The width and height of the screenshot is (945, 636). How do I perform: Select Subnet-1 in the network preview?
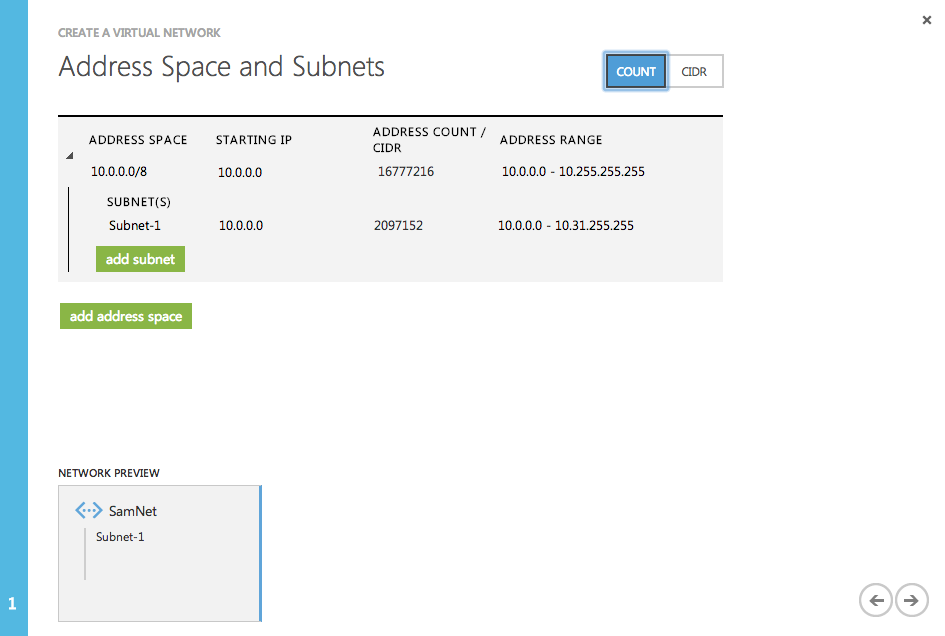[120, 537]
